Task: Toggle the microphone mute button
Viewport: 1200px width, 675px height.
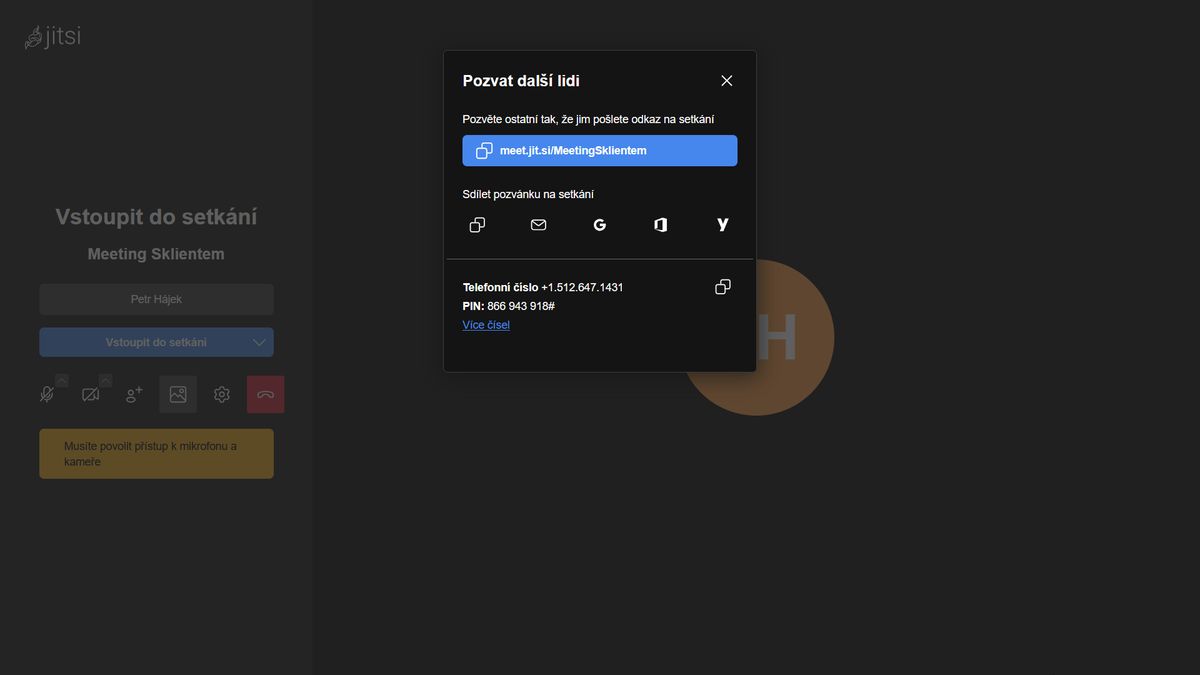Action: (x=46, y=395)
